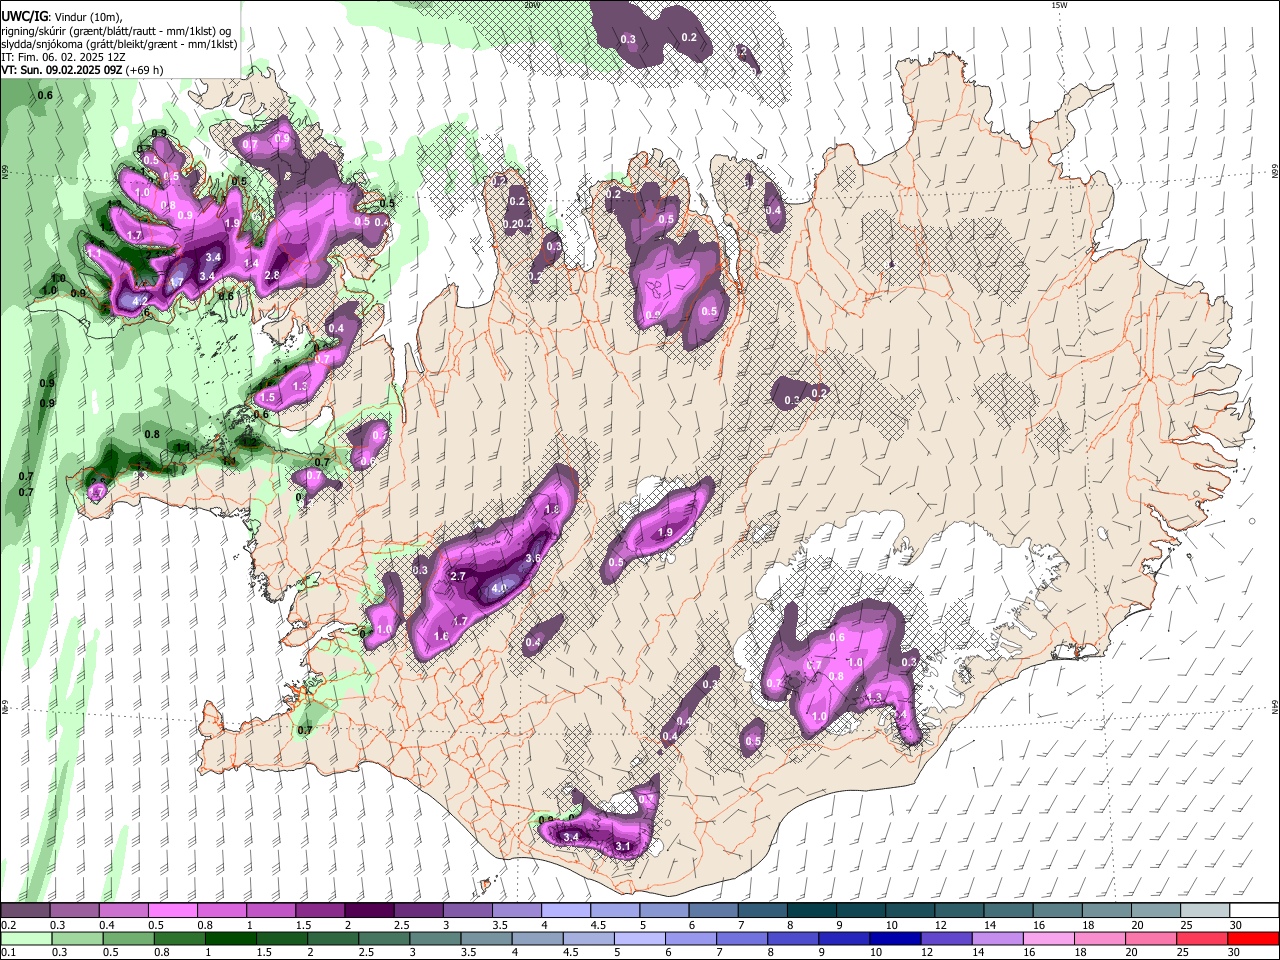Click the '0.4' label on the snow scale

click(106, 925)
